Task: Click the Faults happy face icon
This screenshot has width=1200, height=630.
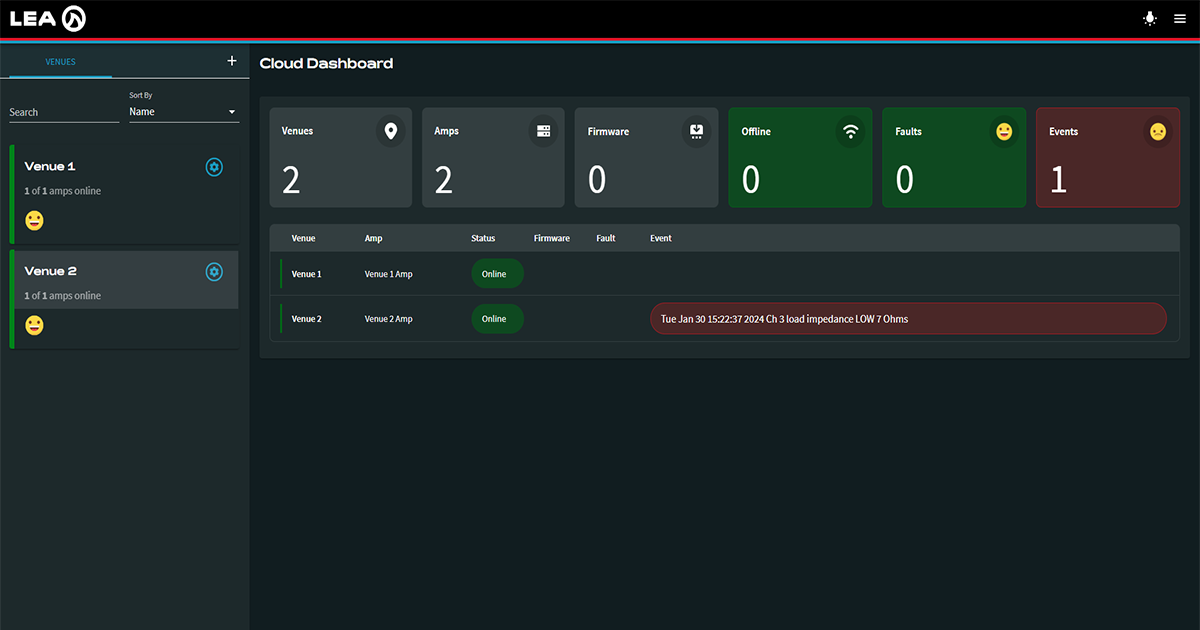Action: coord(1004,131)
